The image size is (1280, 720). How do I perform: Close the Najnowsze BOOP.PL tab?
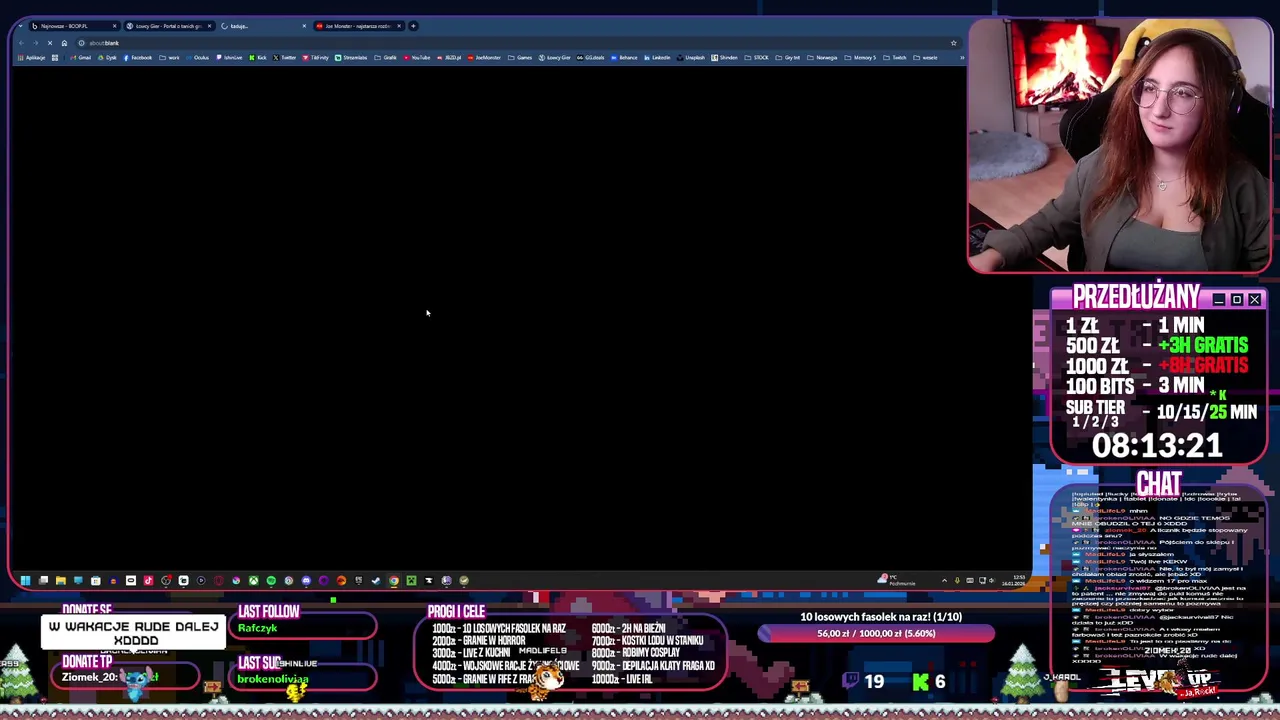pyautogui.click(x=114, y=26)
